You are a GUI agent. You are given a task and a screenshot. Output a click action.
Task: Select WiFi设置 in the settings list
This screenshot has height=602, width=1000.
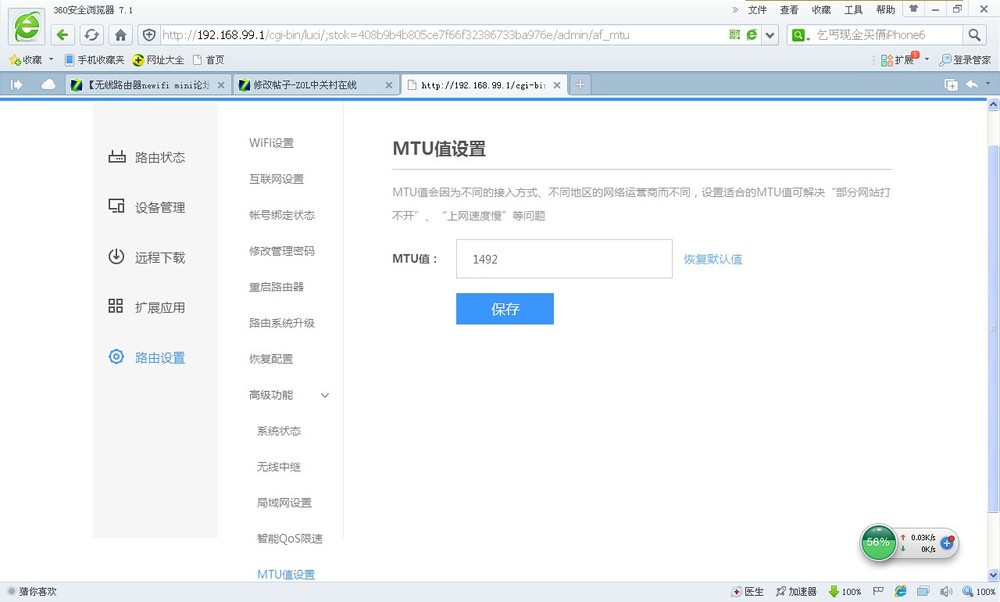271,143
